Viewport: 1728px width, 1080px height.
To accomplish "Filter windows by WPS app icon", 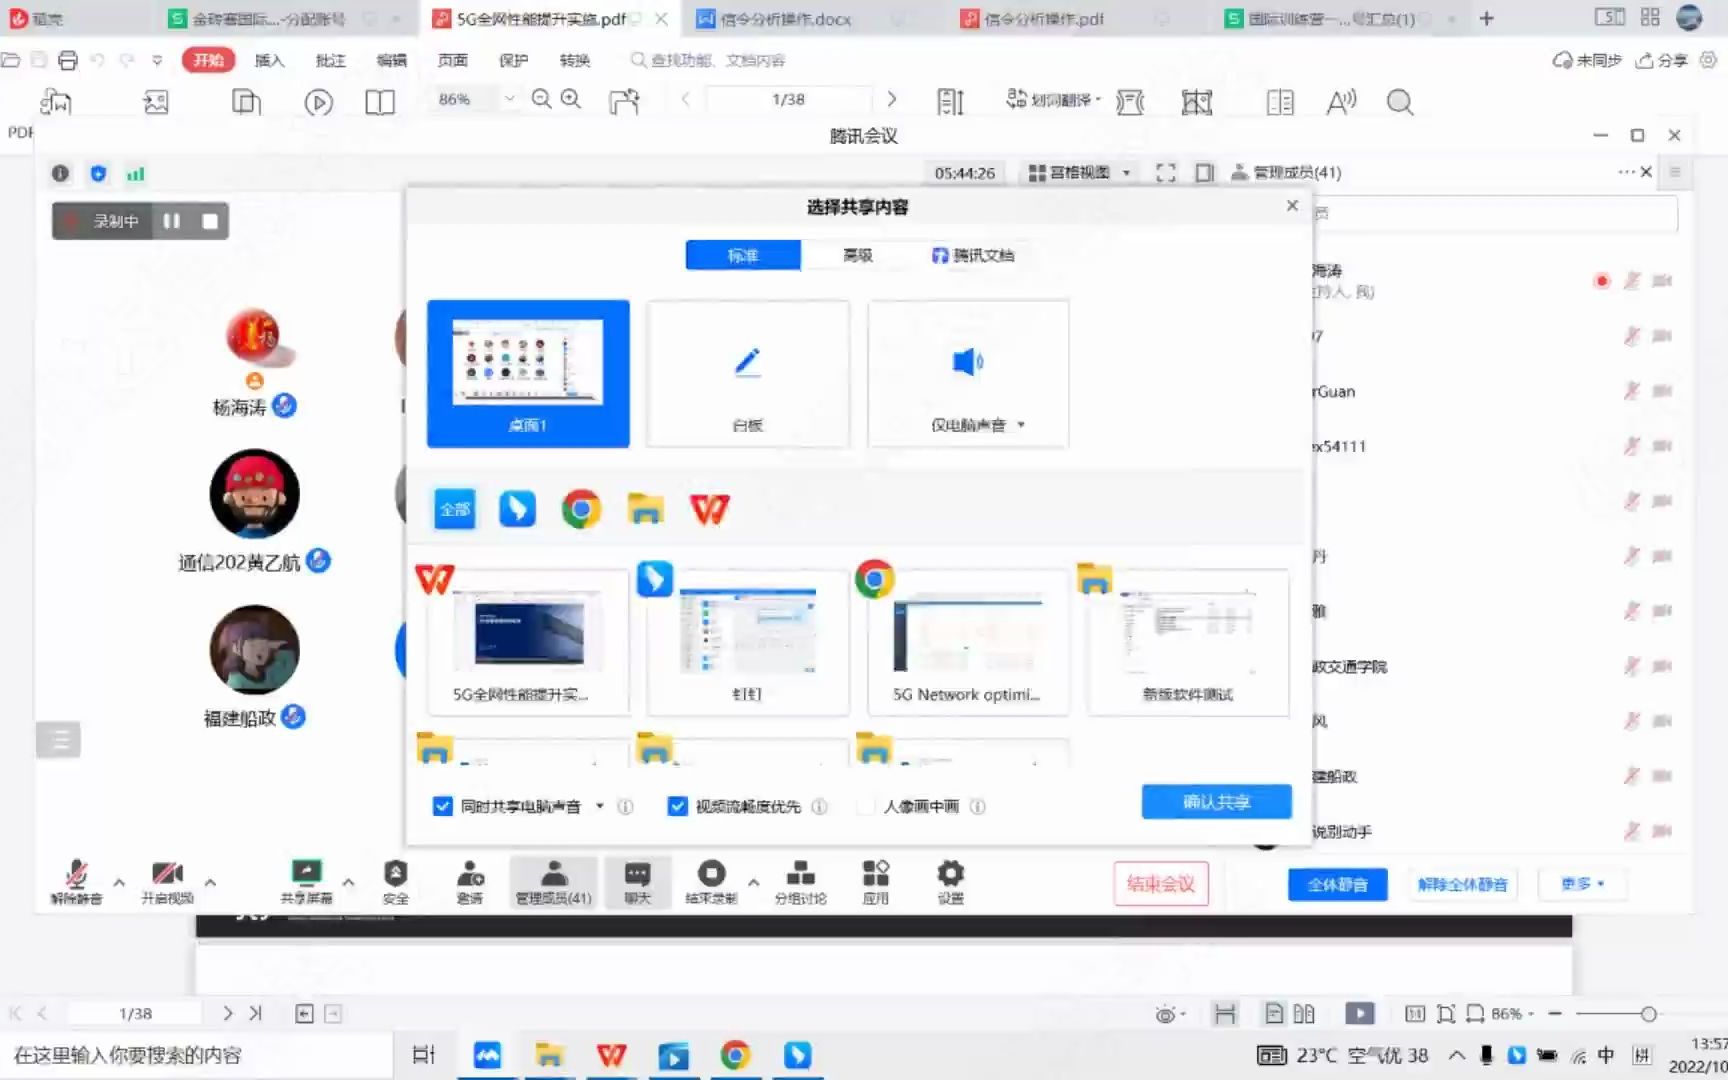I will pyautogui.click(x=709, y=509).
